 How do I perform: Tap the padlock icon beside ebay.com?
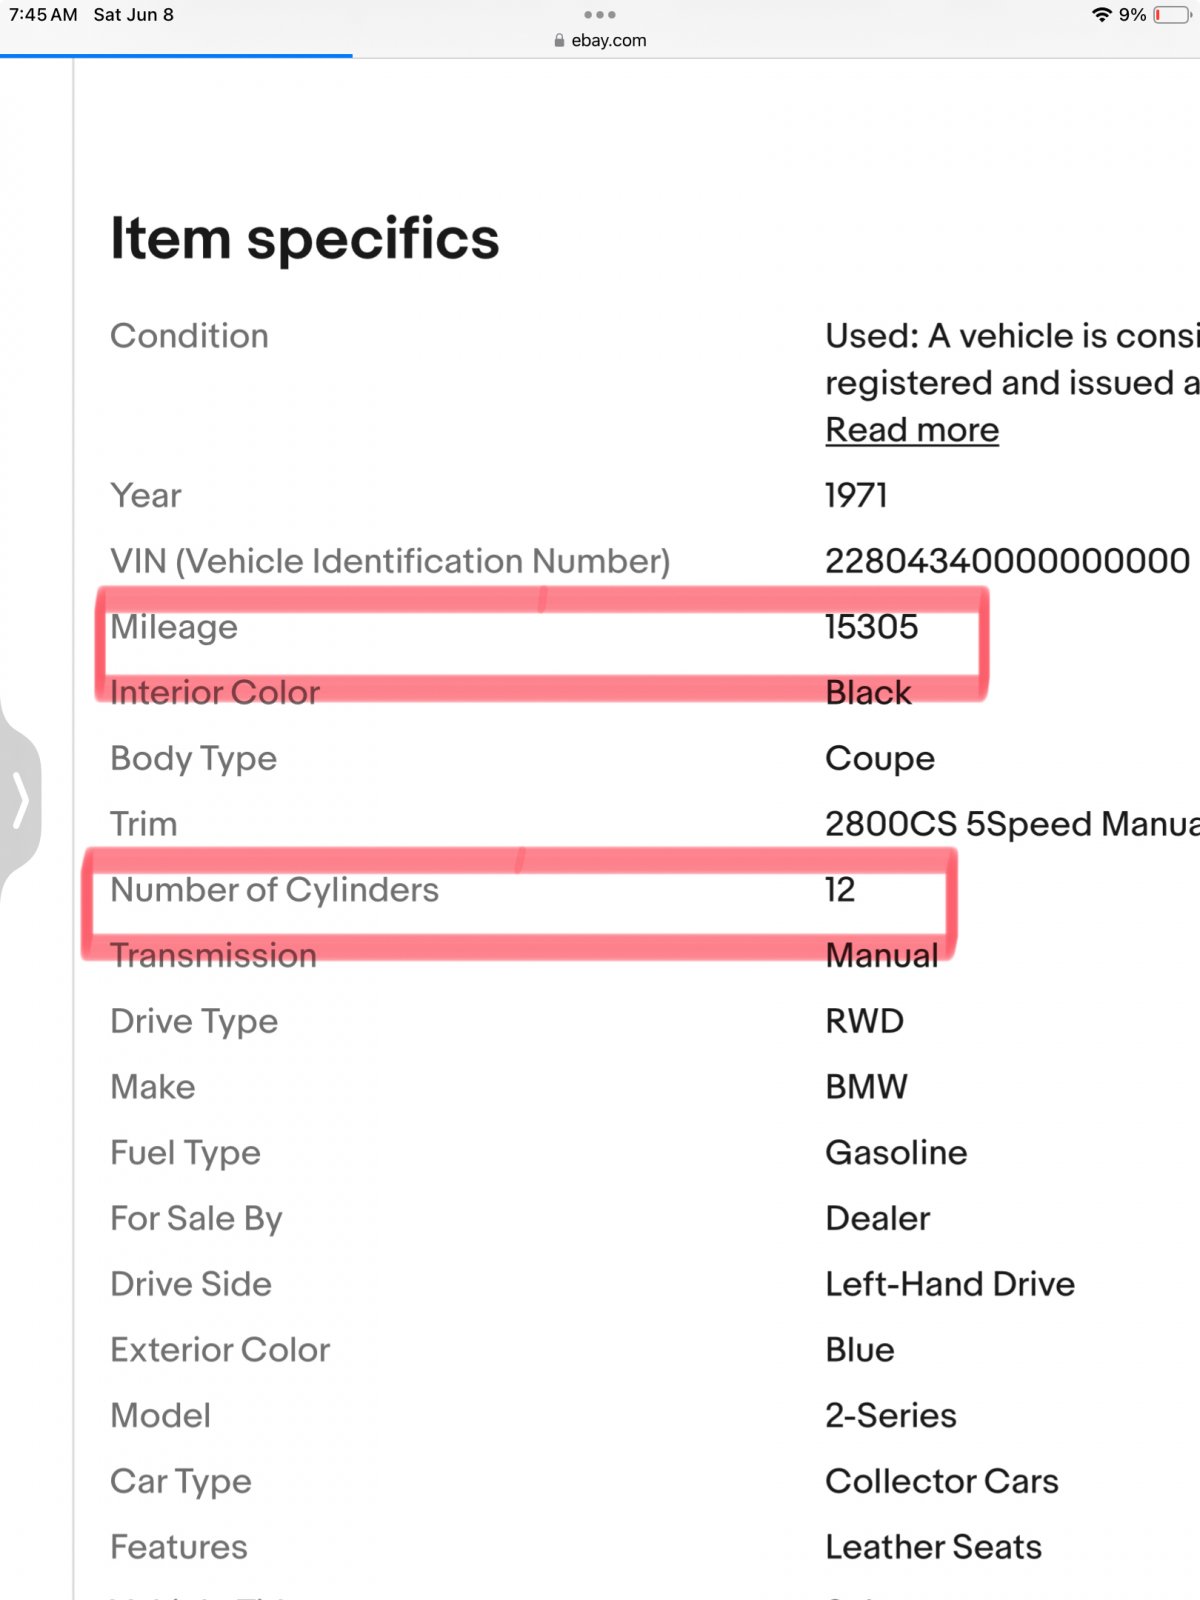click(x=559, y=41)
